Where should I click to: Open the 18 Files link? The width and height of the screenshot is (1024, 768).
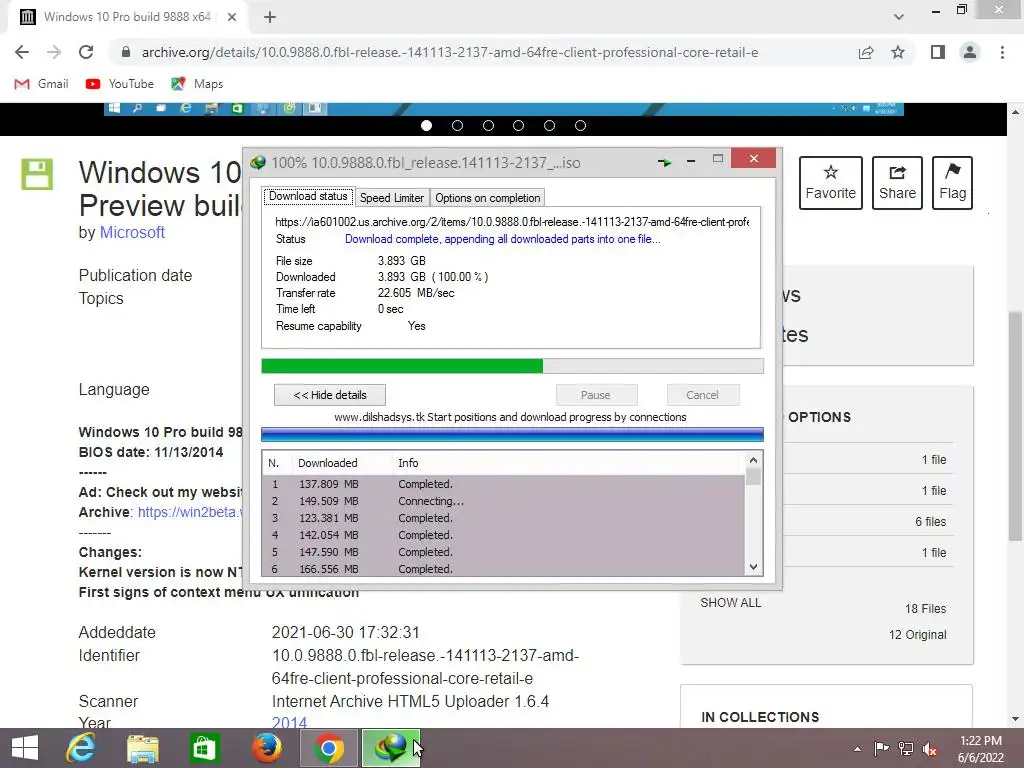pyautogui.click(x=925, y=609)
